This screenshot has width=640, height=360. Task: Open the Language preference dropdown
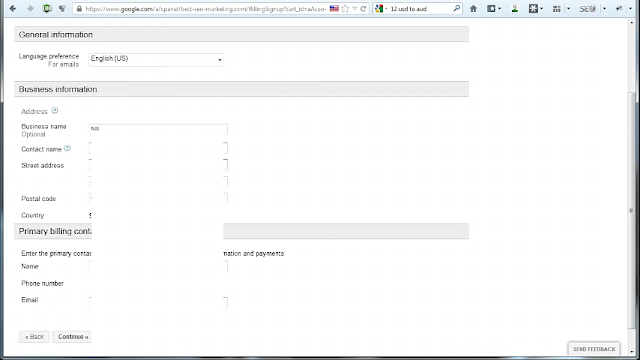156,60
